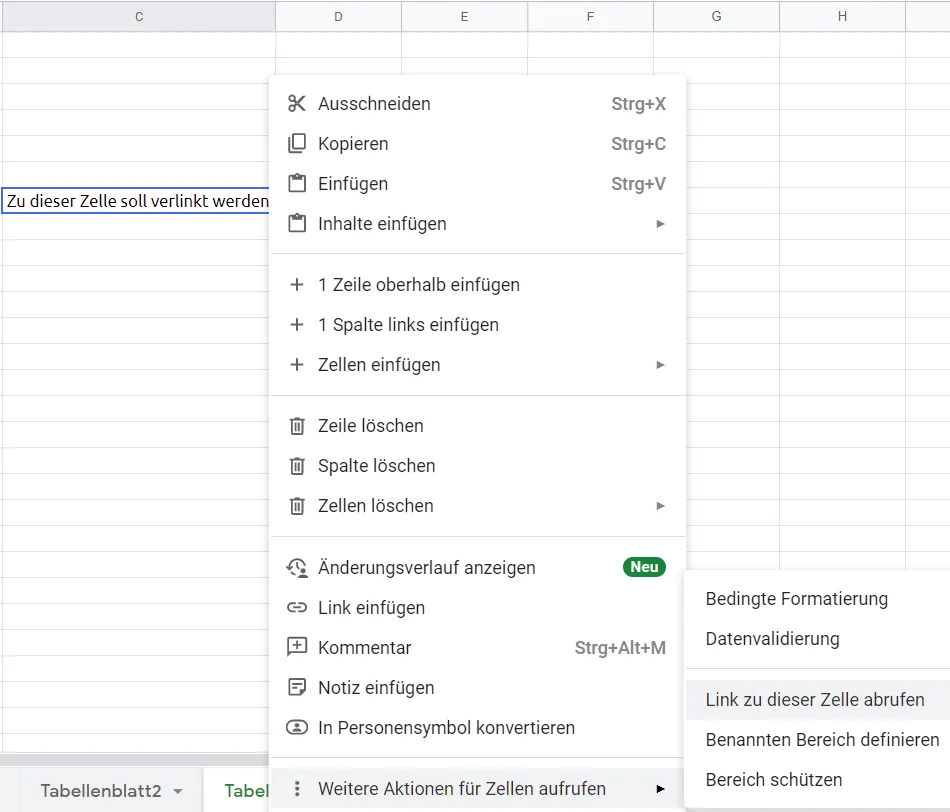Click the trash icon beside Zeile löschen

coord(296,426)
